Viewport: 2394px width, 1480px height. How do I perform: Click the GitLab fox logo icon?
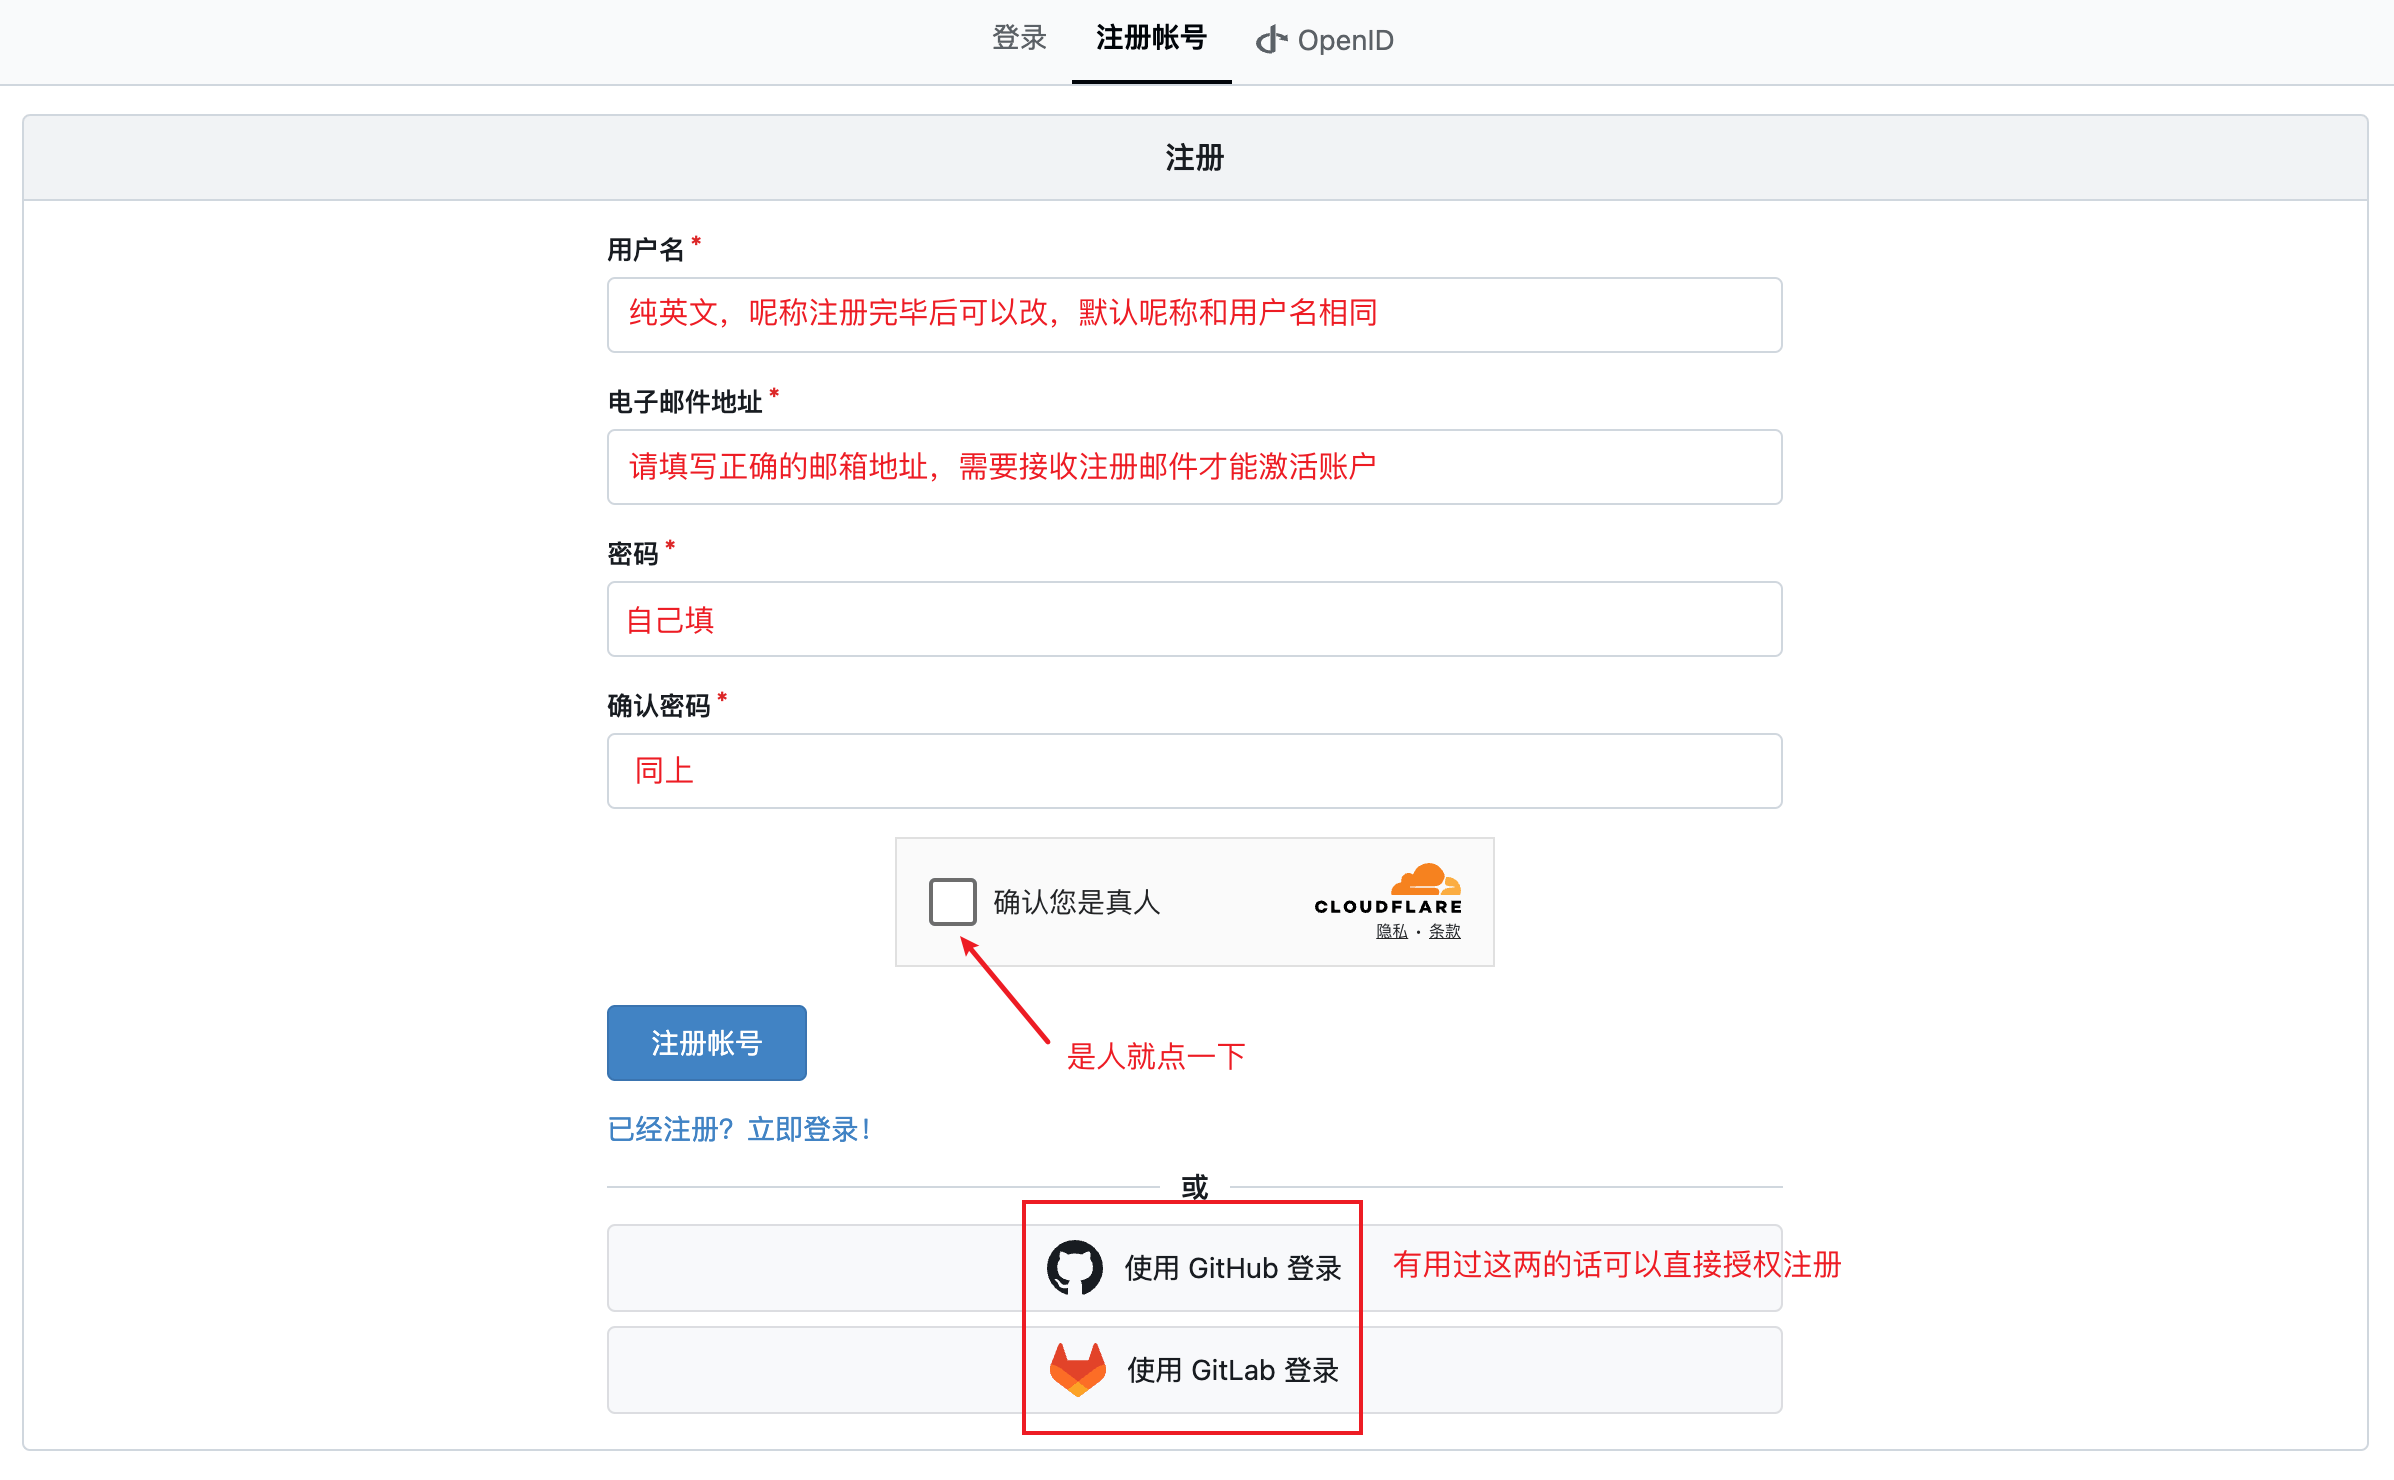pyautogui.click(x=1077, y=1369)
